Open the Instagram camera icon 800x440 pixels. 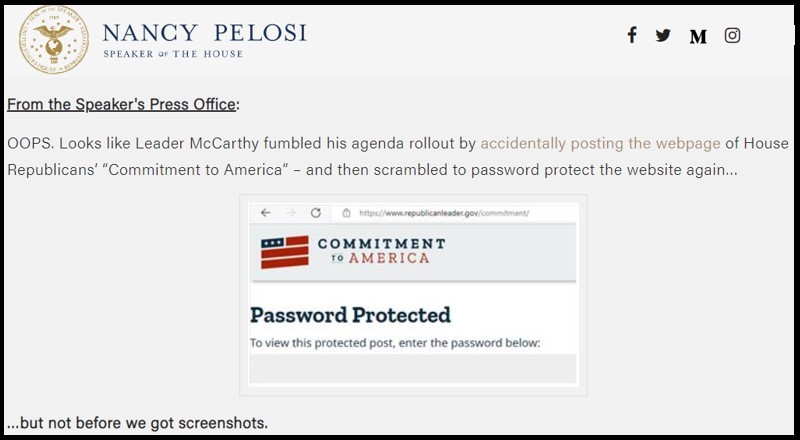733,36
